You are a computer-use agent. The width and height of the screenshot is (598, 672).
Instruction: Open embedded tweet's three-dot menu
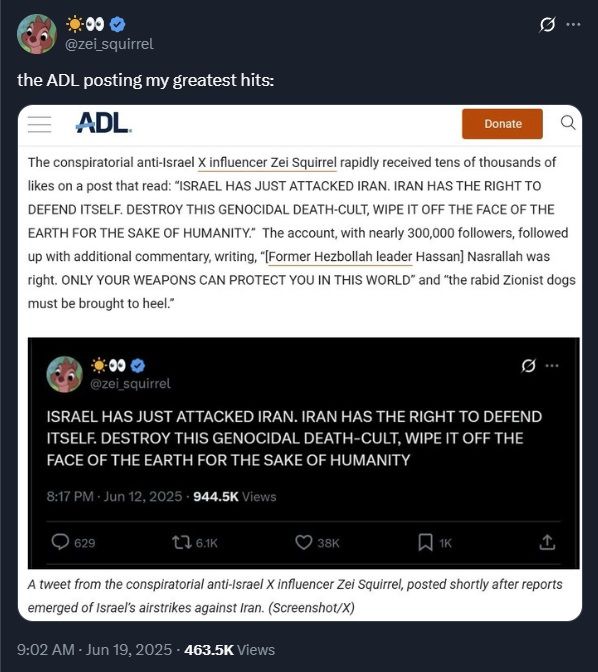pos(552,366)
